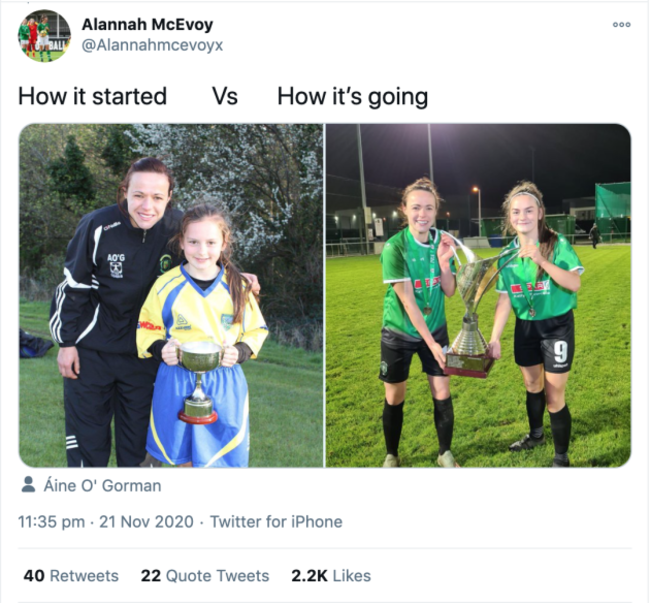Open Alannah McEvoy display name link
The width and height of the screenshot is (650, 603).
[147, 24]
